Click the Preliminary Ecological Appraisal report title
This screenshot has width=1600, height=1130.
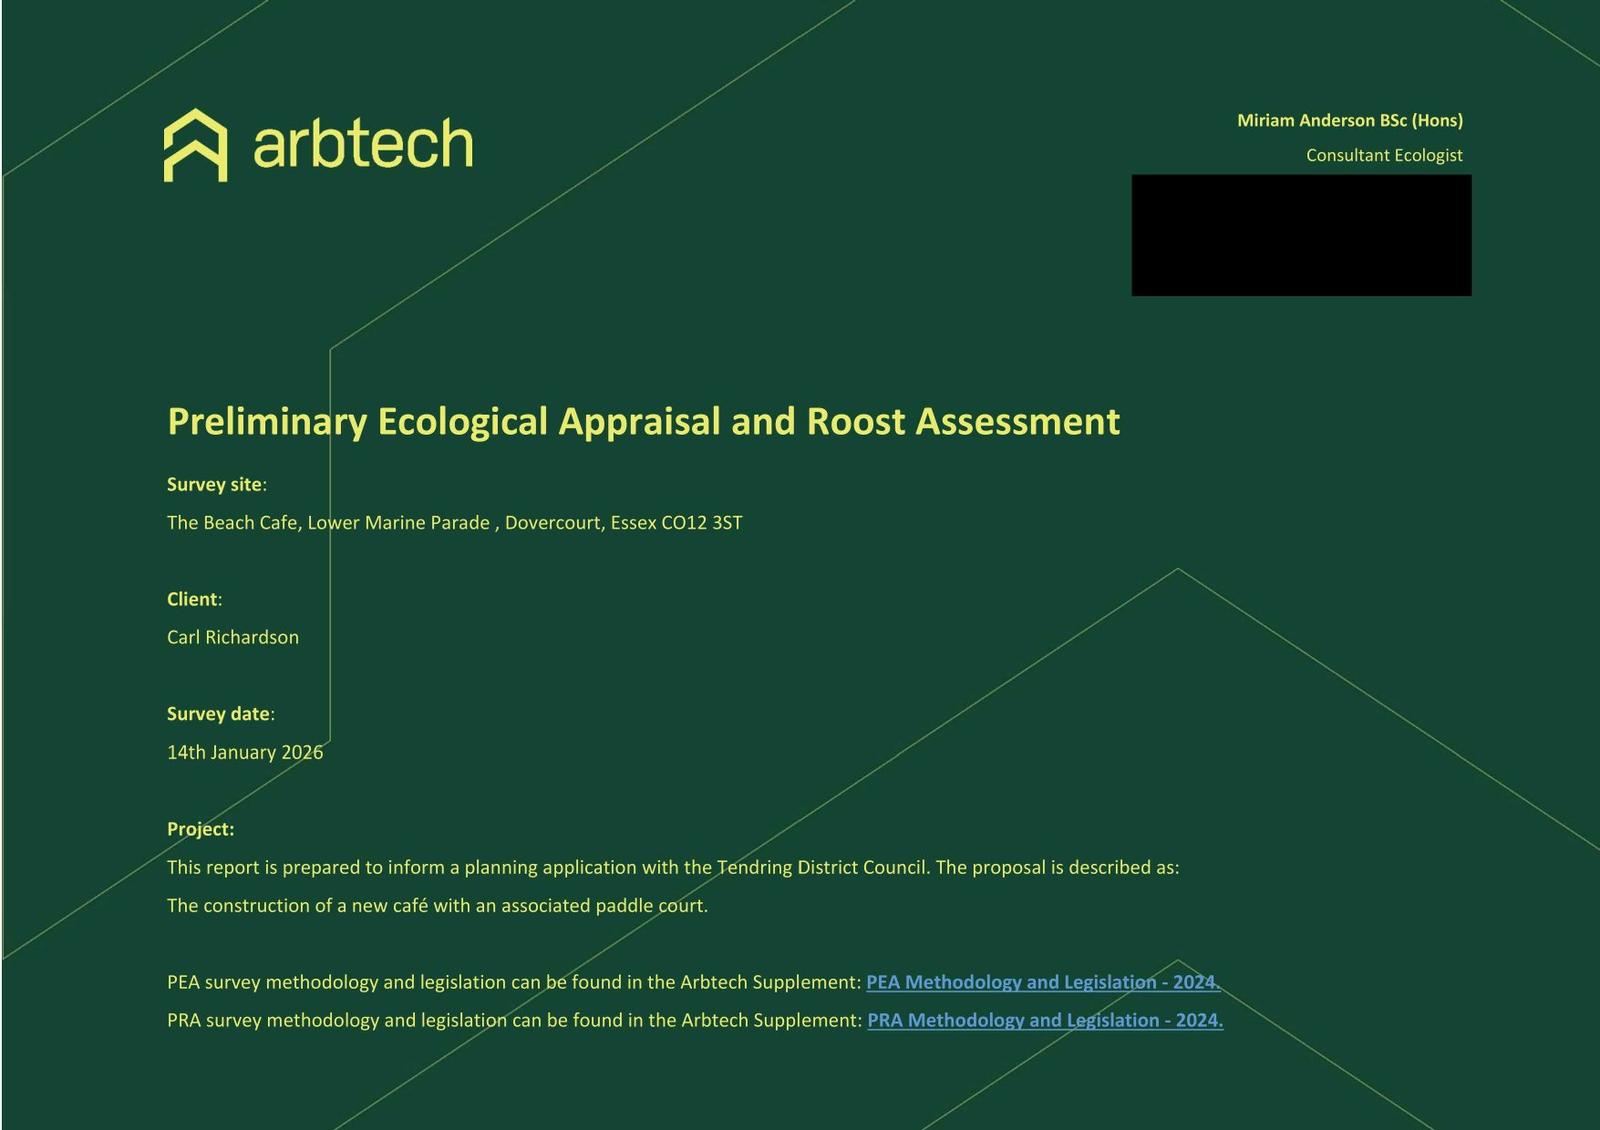[643, 421]
